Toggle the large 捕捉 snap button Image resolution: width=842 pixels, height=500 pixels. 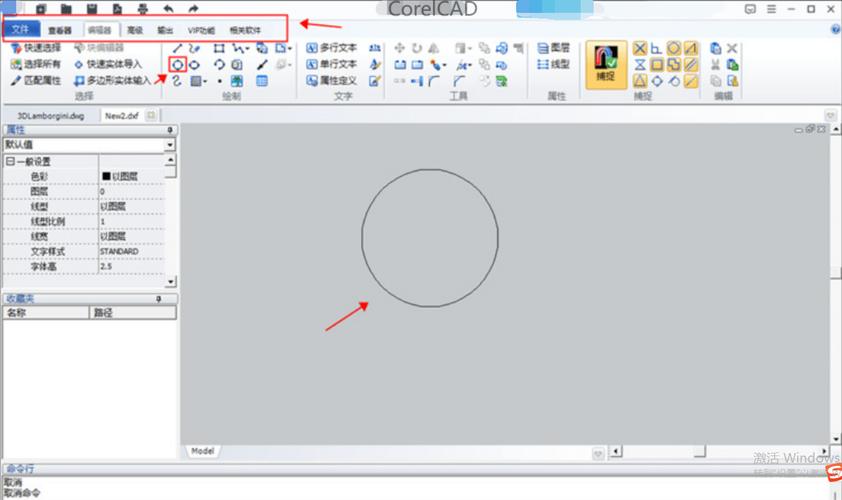click(x=606, y=64)
